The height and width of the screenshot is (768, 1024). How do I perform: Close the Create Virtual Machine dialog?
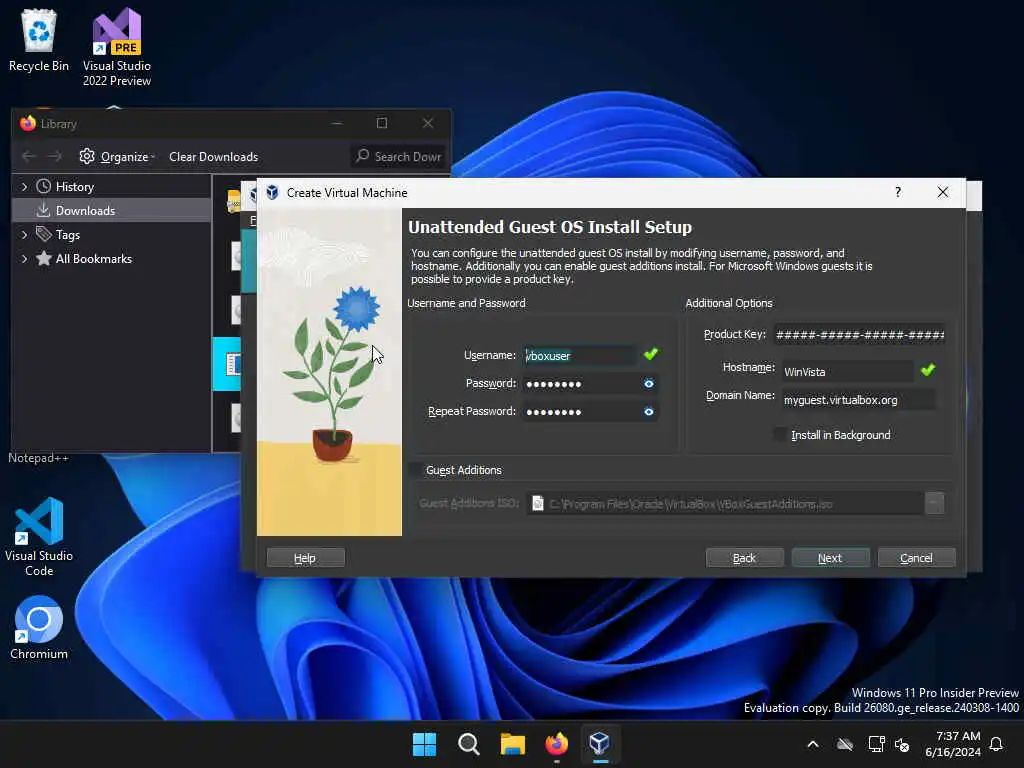point(943,192)
